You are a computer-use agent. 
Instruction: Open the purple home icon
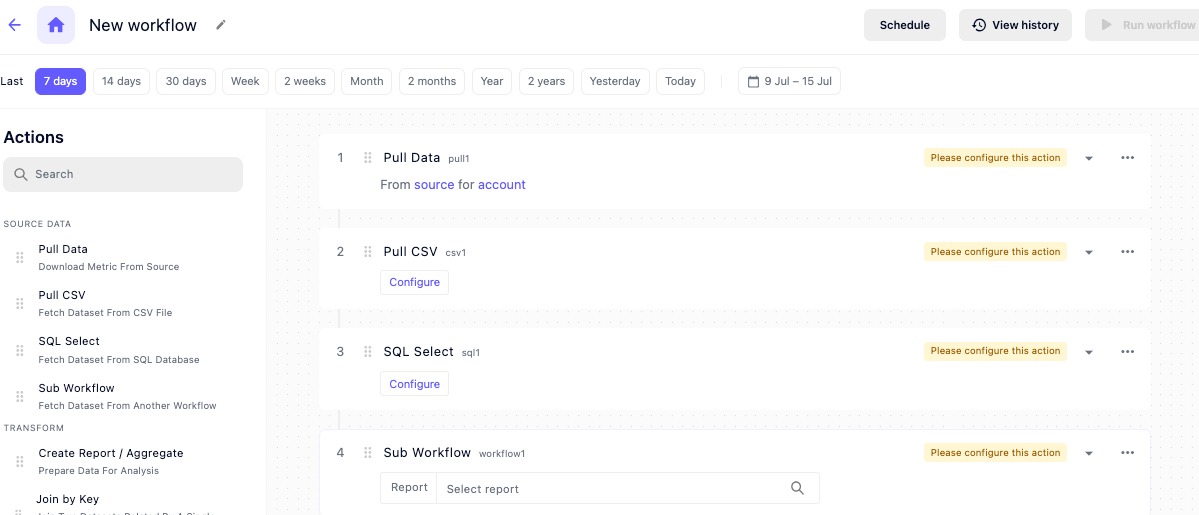(x=56, y=25)
